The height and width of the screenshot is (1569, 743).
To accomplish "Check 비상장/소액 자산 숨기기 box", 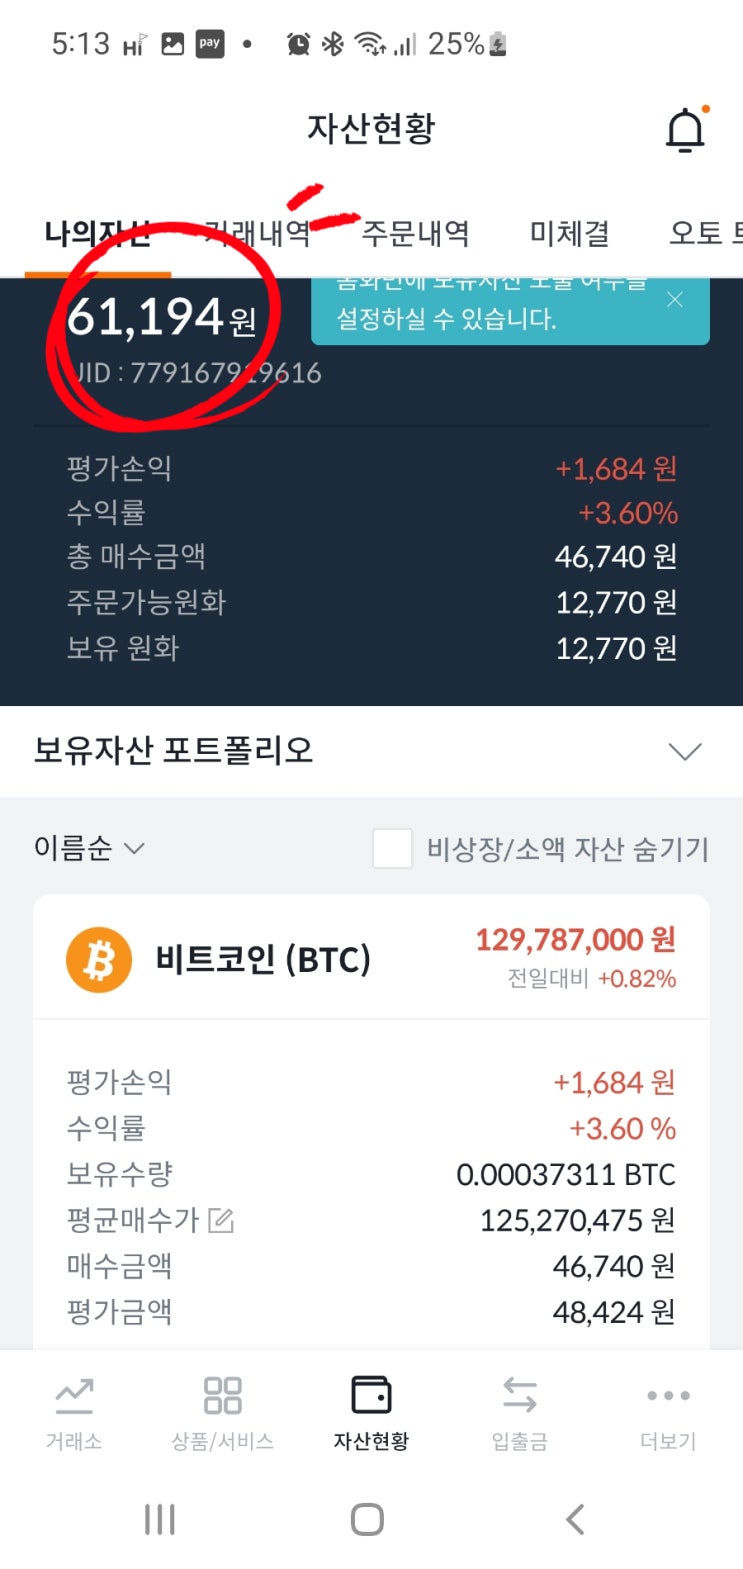I will (x=392, y=849).
